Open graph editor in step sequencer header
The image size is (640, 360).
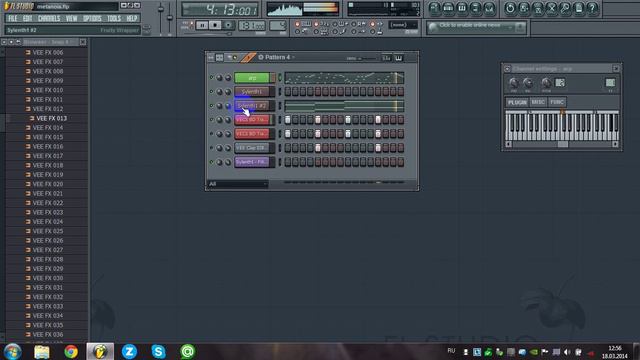pyautogui.click(x=386, y=58)
